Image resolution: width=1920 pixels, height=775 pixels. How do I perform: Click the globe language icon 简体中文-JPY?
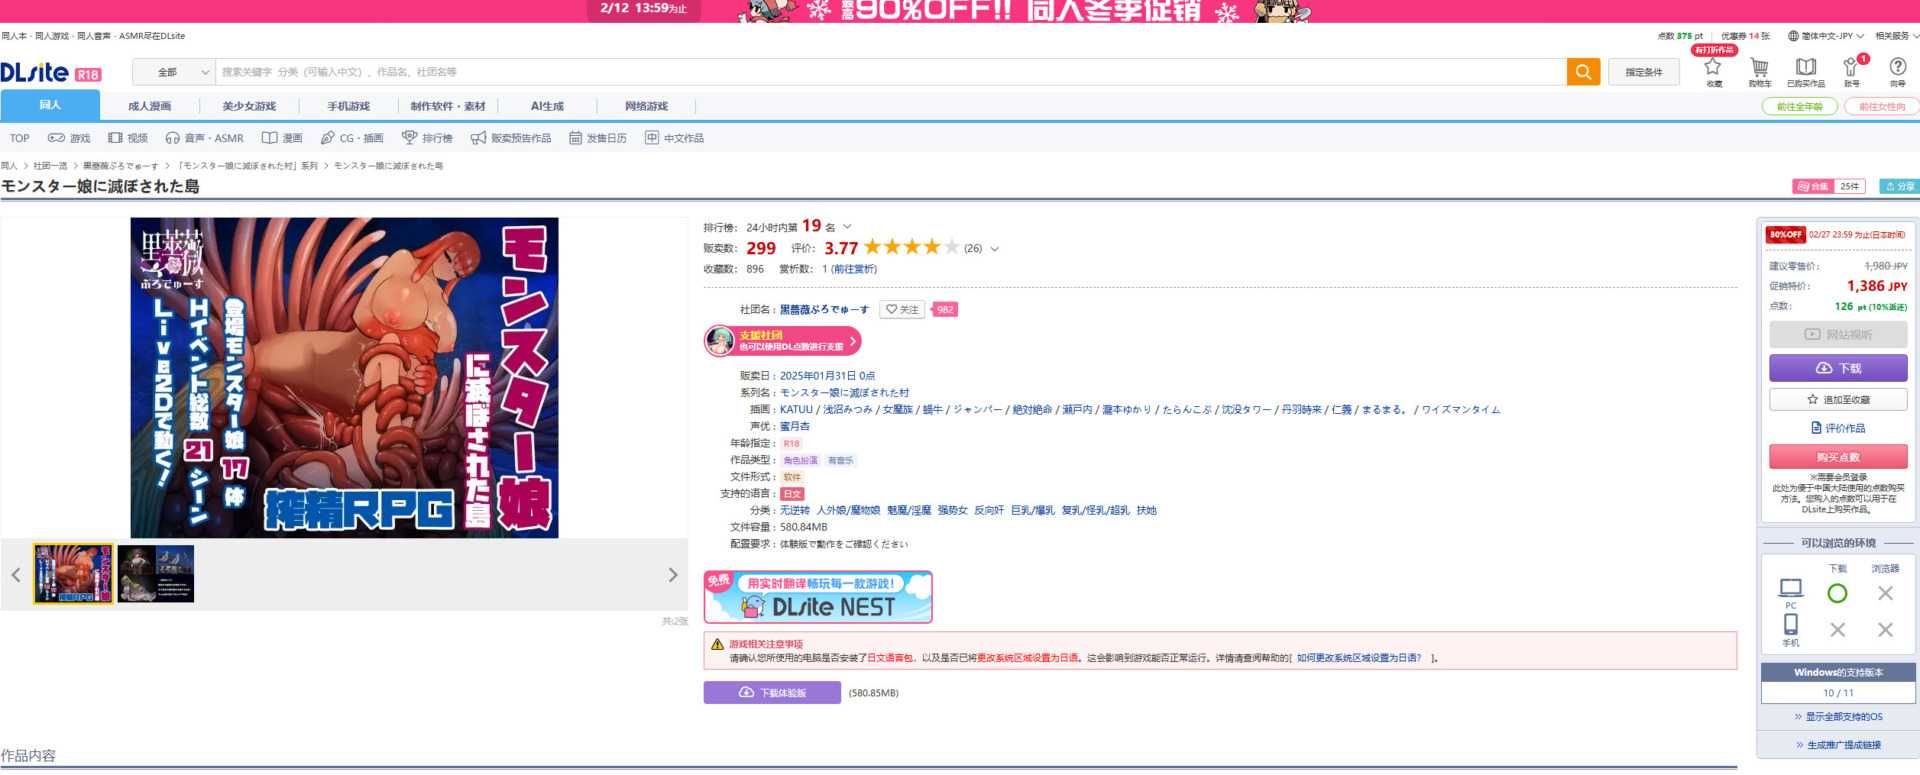[1826, 36]
